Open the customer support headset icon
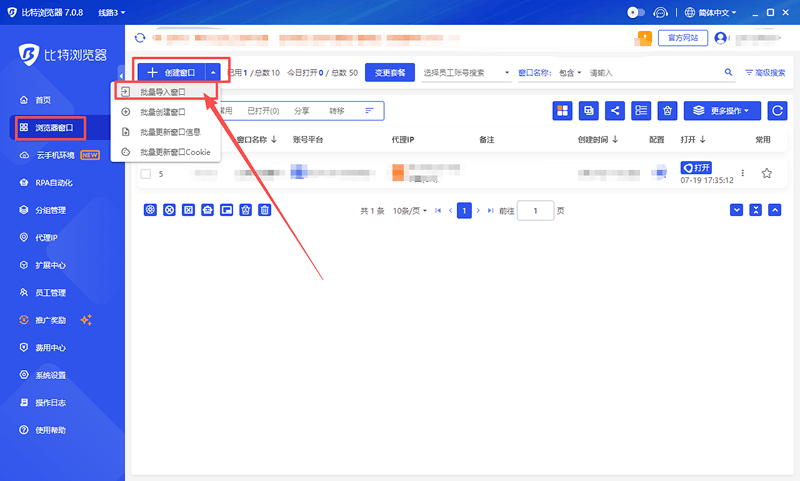 (661, 13)
